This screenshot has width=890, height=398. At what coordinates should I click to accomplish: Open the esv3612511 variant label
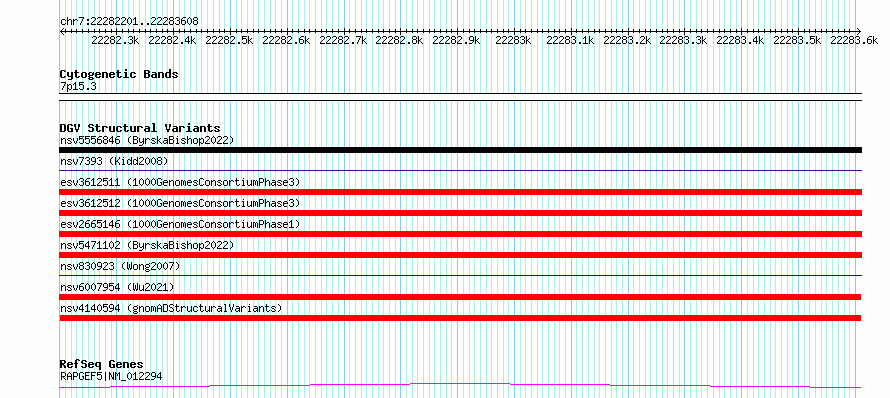click(x=180, y=182)
